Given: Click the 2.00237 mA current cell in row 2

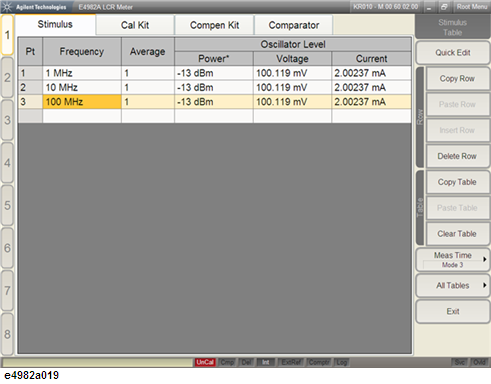Looking at the screenshot, I should 371,87.
